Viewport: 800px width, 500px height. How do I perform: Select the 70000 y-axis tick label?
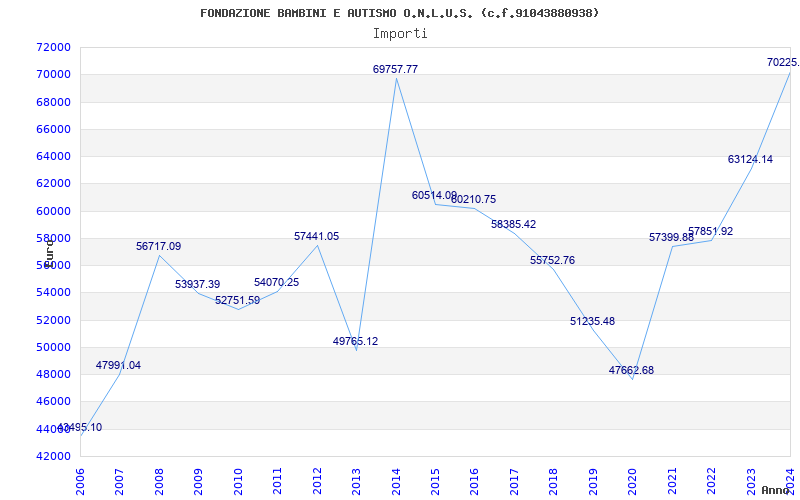[54, 74]
